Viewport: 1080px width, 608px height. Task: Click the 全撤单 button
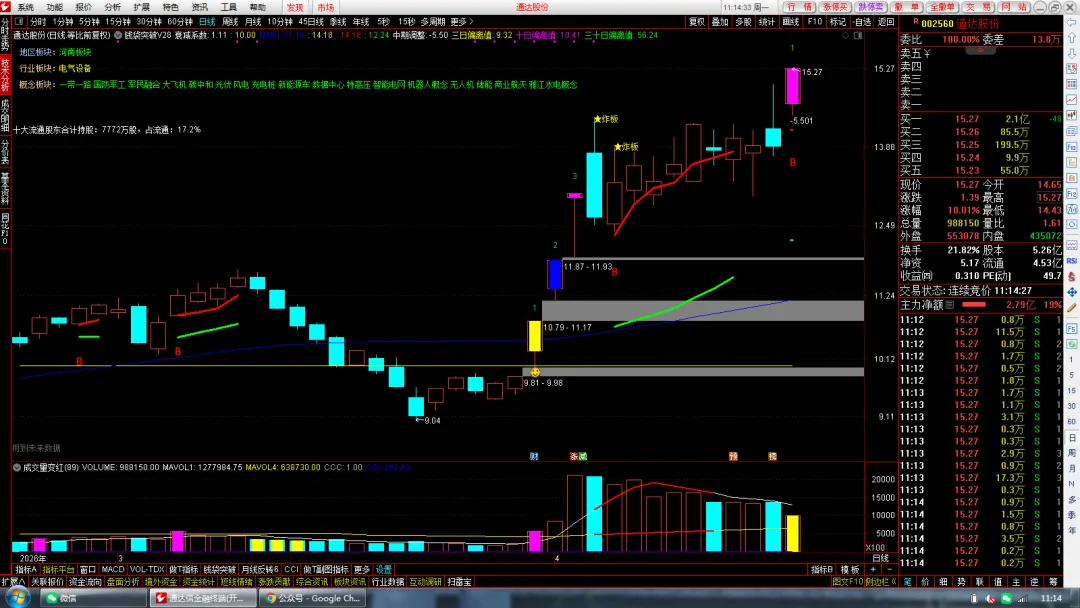pyautogui.click(x=942, y=7)
